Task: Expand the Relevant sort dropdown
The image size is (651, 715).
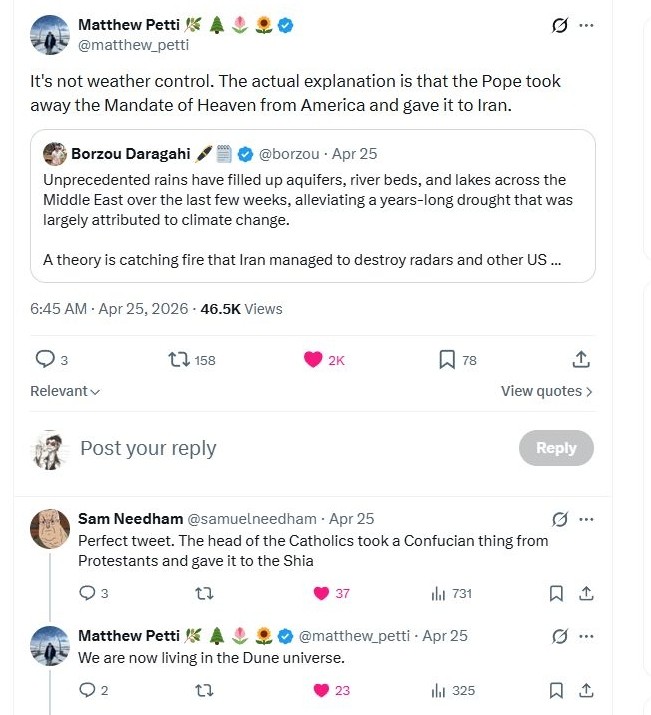Action: click(x=65, y=391)
